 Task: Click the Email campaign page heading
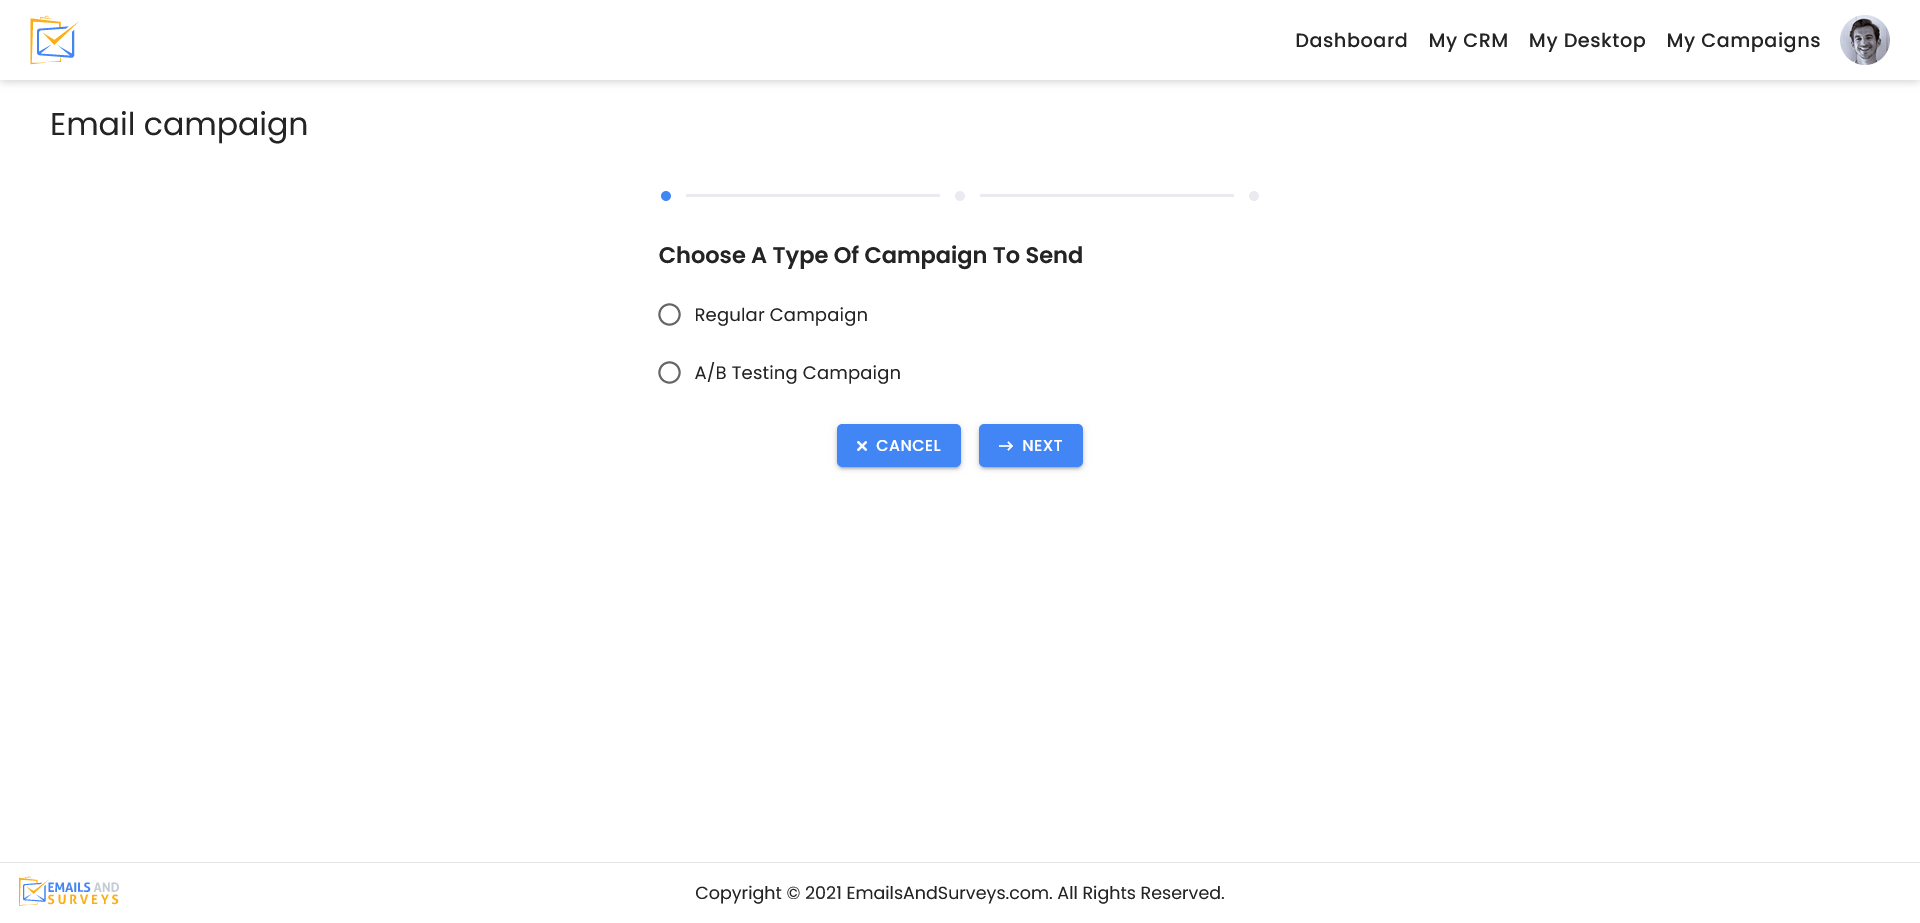pos(179,124)
